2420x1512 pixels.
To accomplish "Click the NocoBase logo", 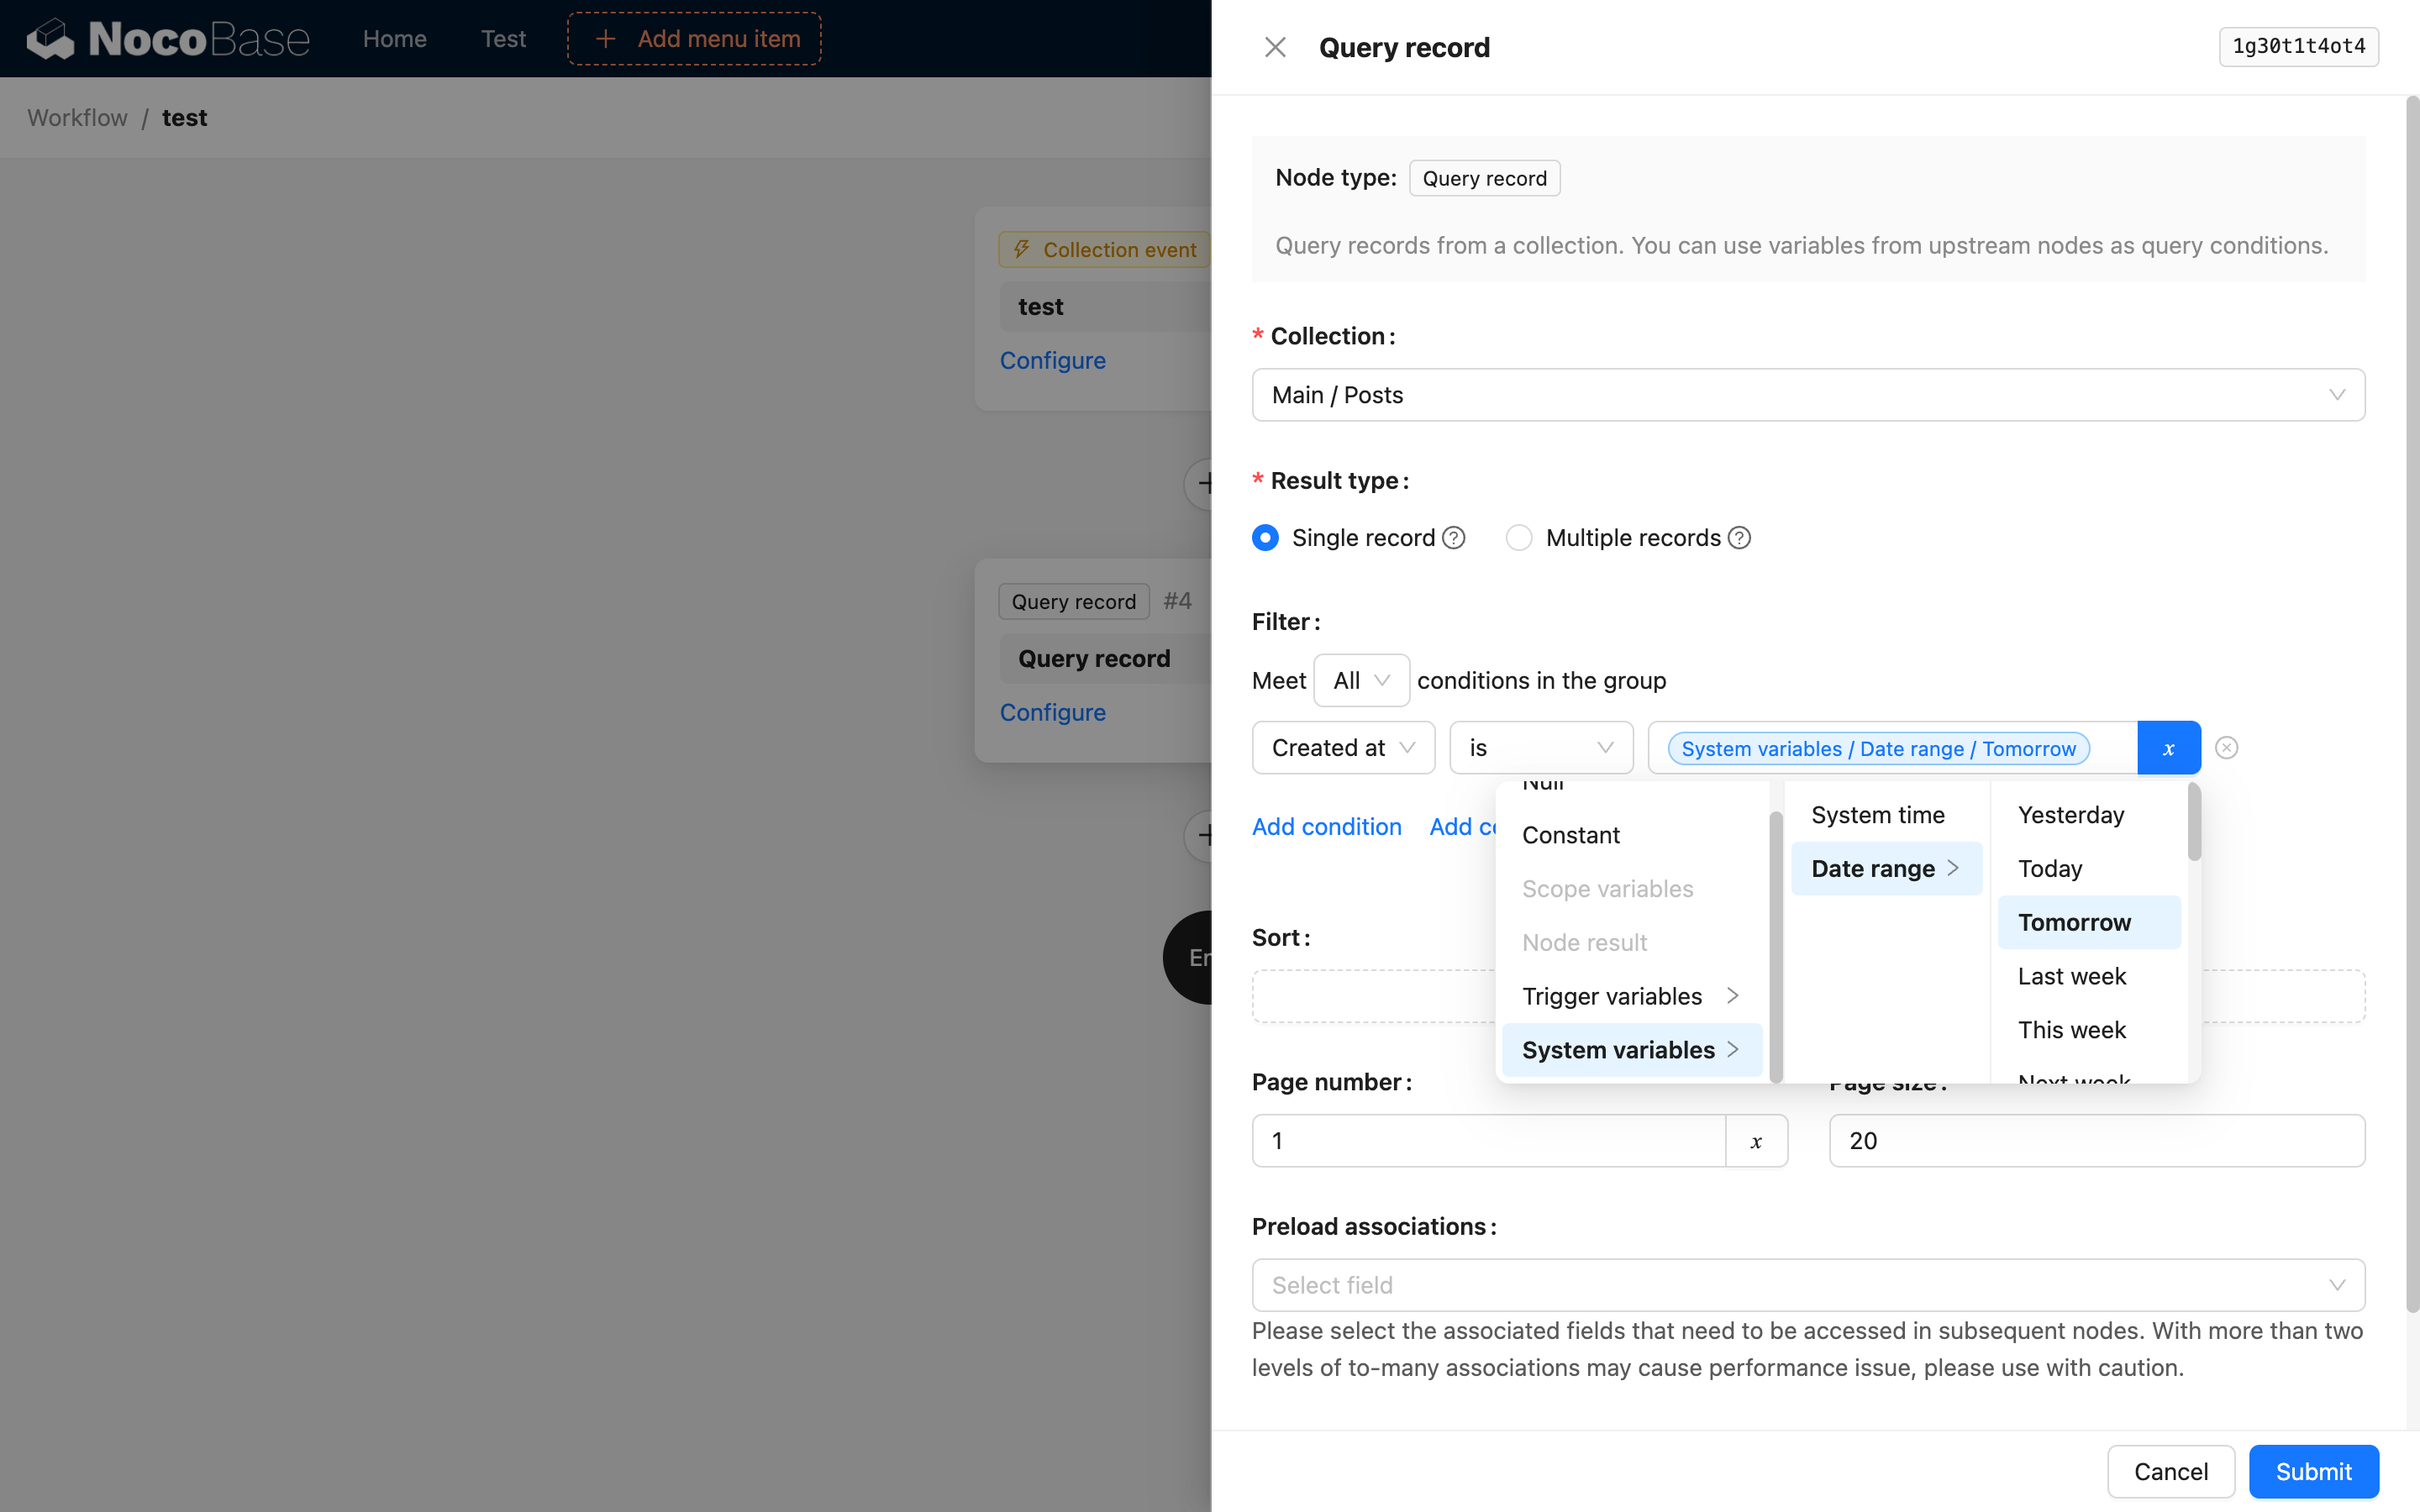I will (x=168, y=39).
